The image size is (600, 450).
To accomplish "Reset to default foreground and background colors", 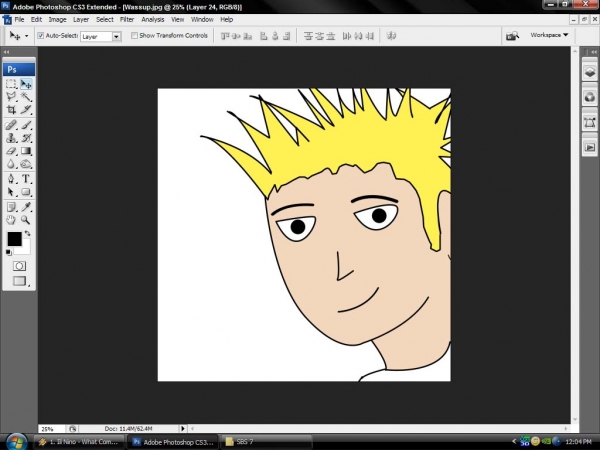I will [x=8, y=252].
